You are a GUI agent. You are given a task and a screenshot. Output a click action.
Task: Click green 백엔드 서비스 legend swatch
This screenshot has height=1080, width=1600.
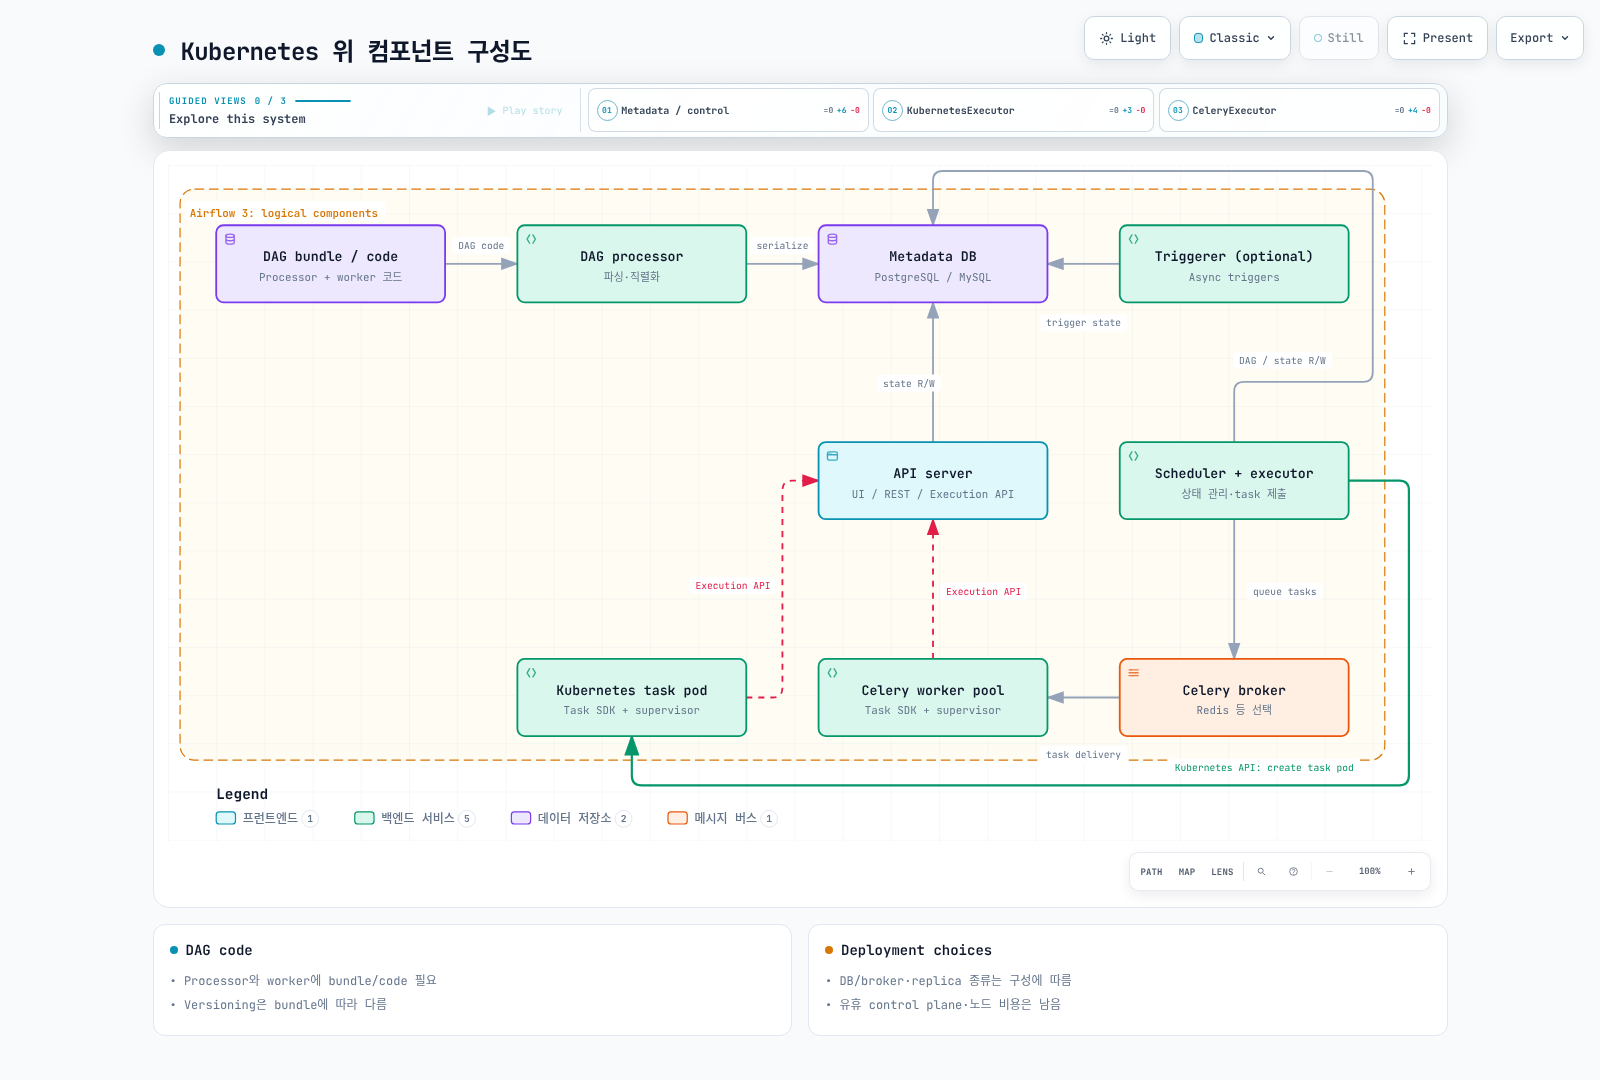point(364,818)
